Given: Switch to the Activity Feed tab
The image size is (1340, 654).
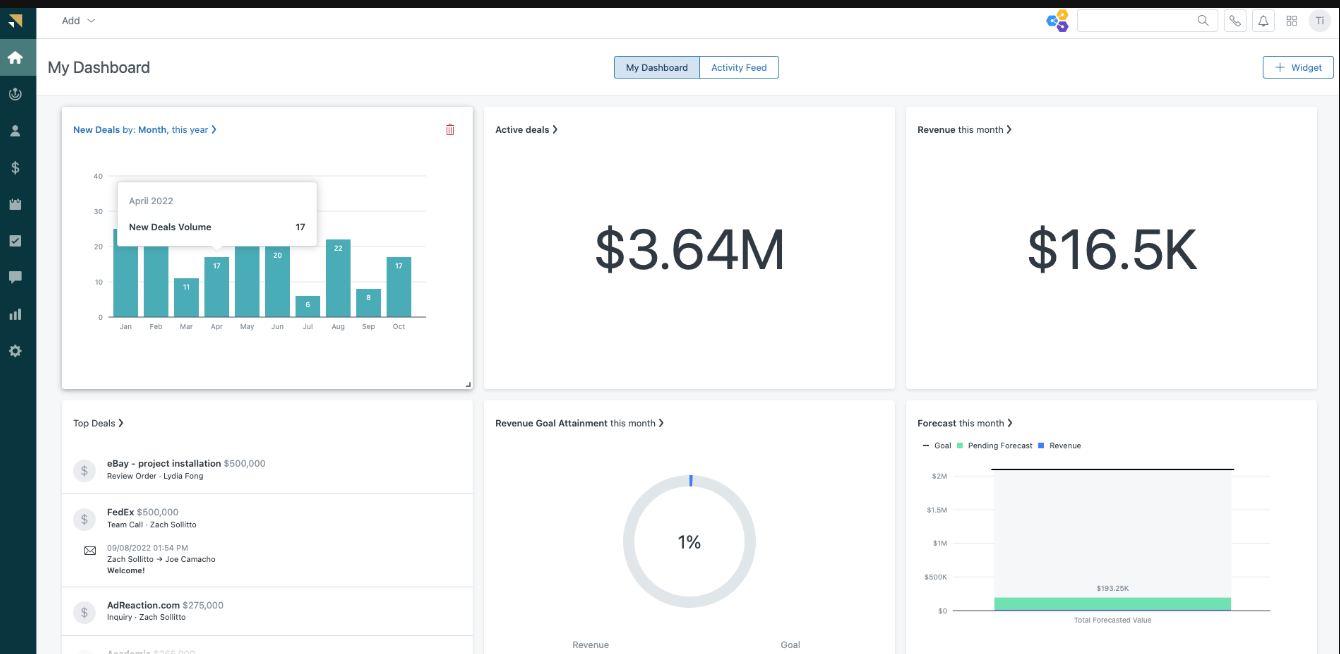Looking at the screenshot, I should pyautogui.click(x=738, y=68).
